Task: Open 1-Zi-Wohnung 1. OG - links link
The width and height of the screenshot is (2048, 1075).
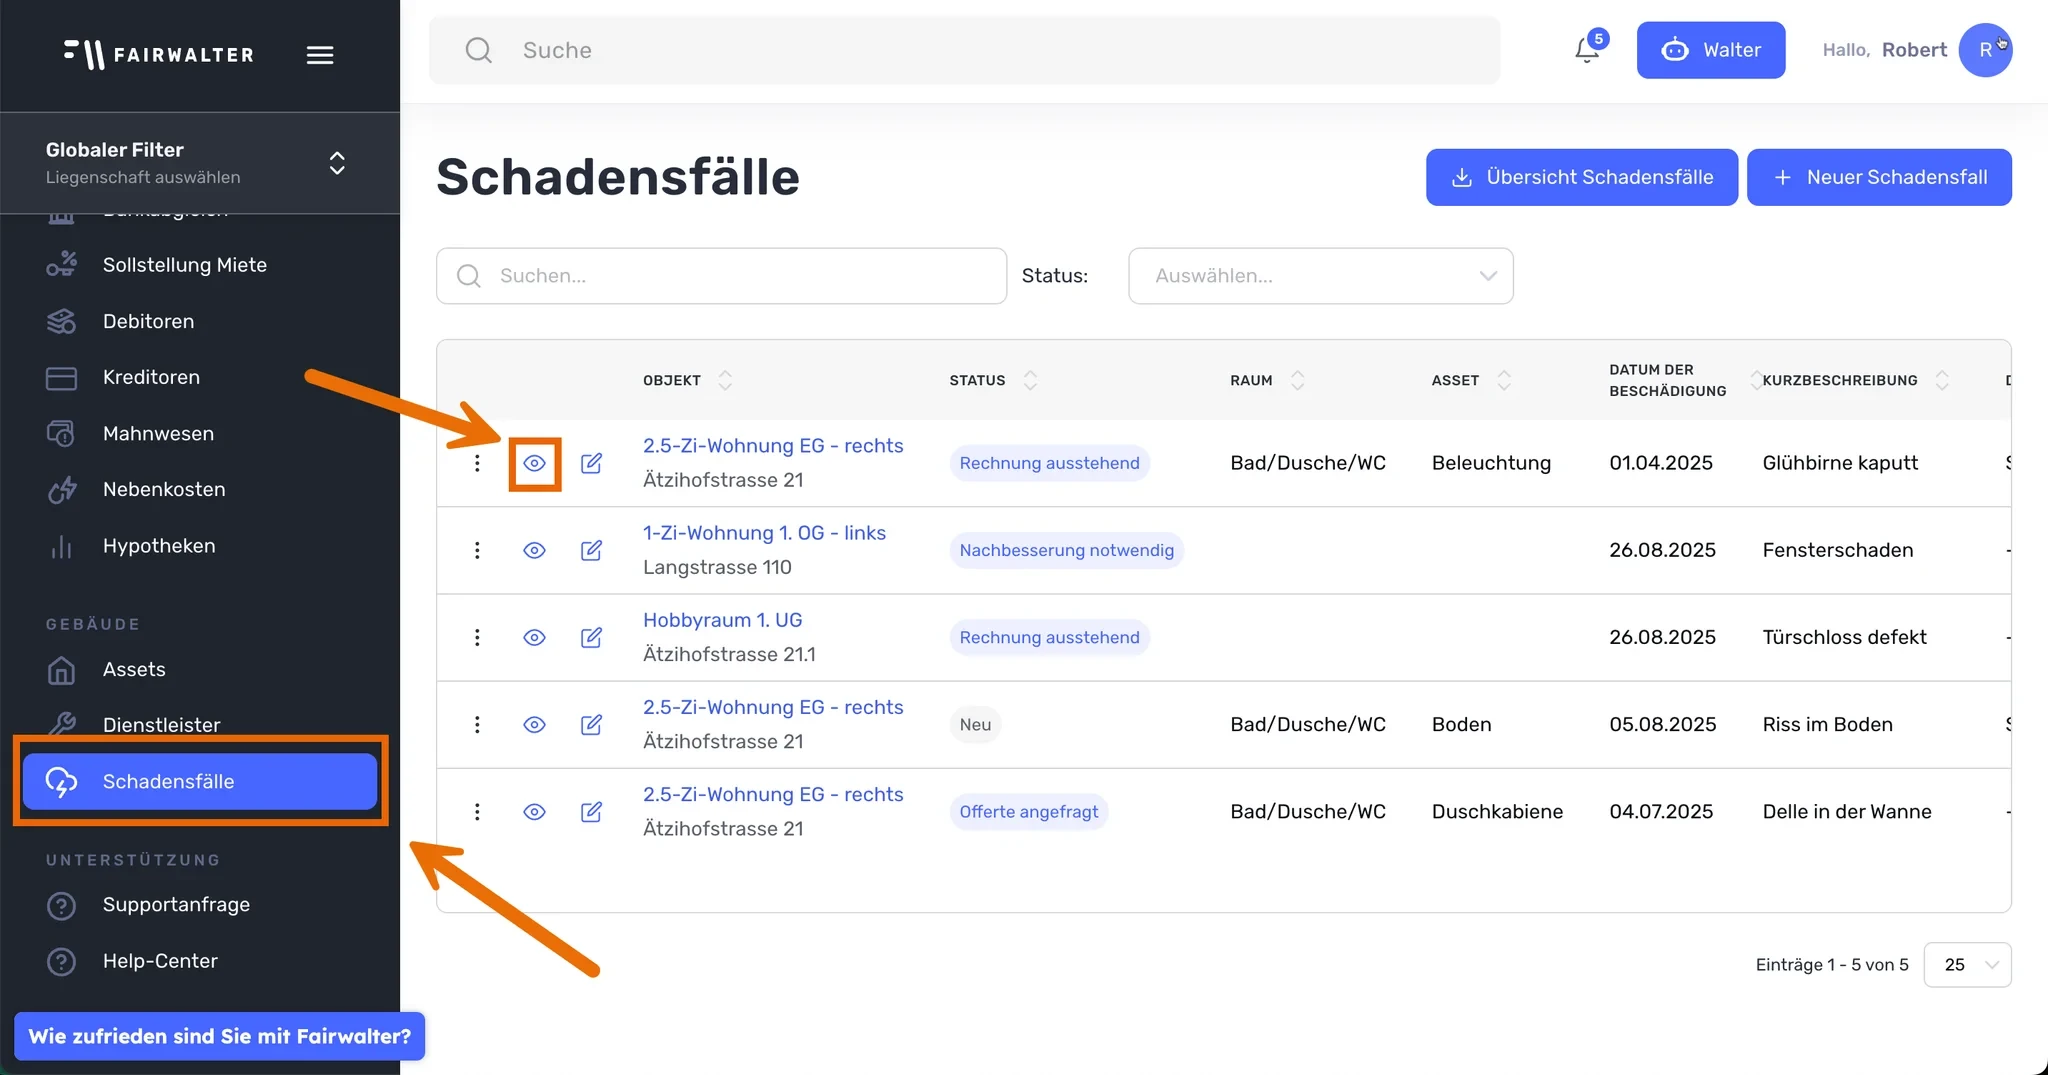Action: pos(764,533)
